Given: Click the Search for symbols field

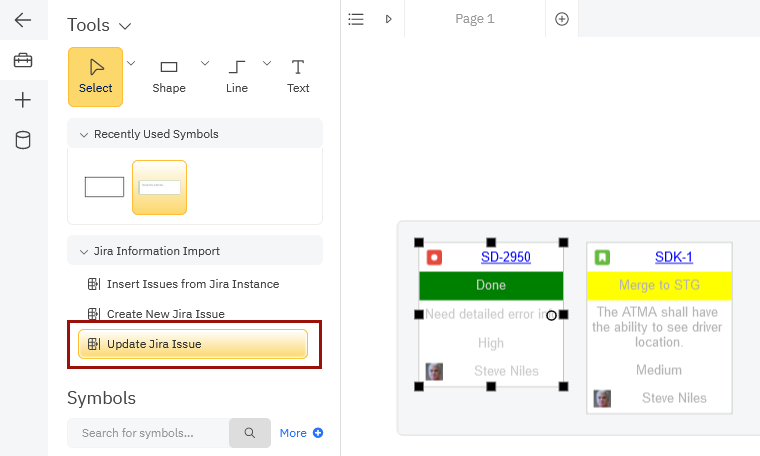Looking at the screenshot, I should tap(148, 433).
